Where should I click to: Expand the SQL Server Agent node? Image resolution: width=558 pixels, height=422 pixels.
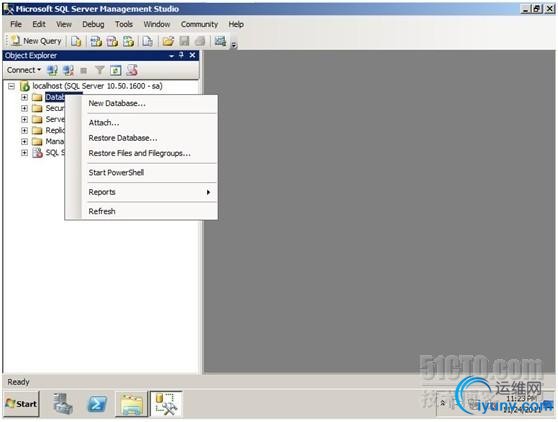point(24,153)
